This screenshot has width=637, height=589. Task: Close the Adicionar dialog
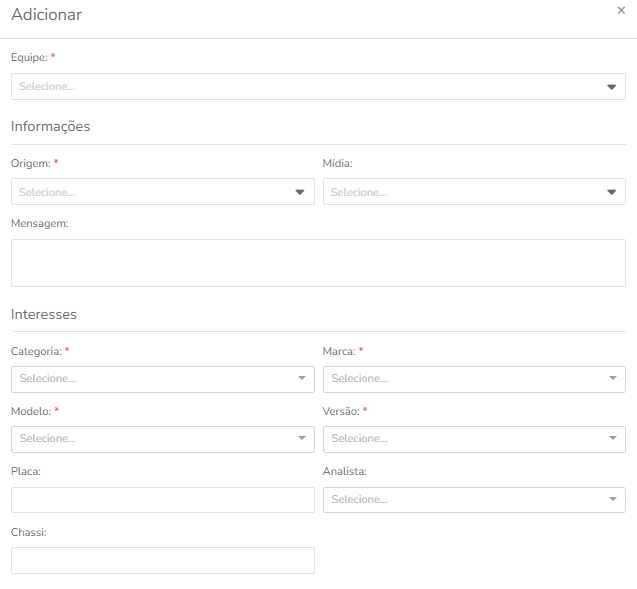(x=621, y=11)
